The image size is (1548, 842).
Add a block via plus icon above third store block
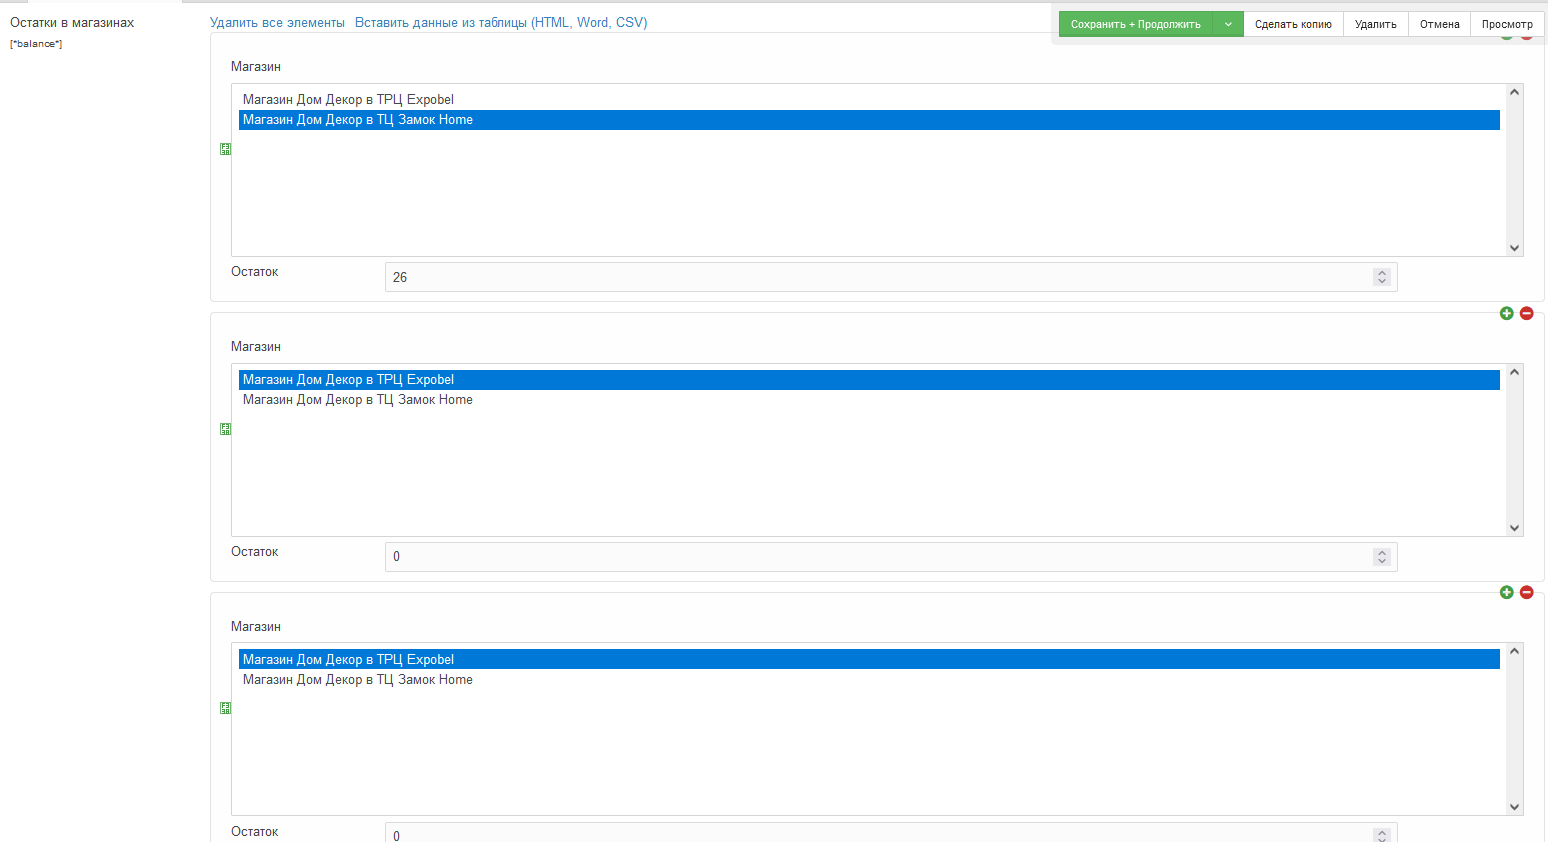click(1506, 592)
